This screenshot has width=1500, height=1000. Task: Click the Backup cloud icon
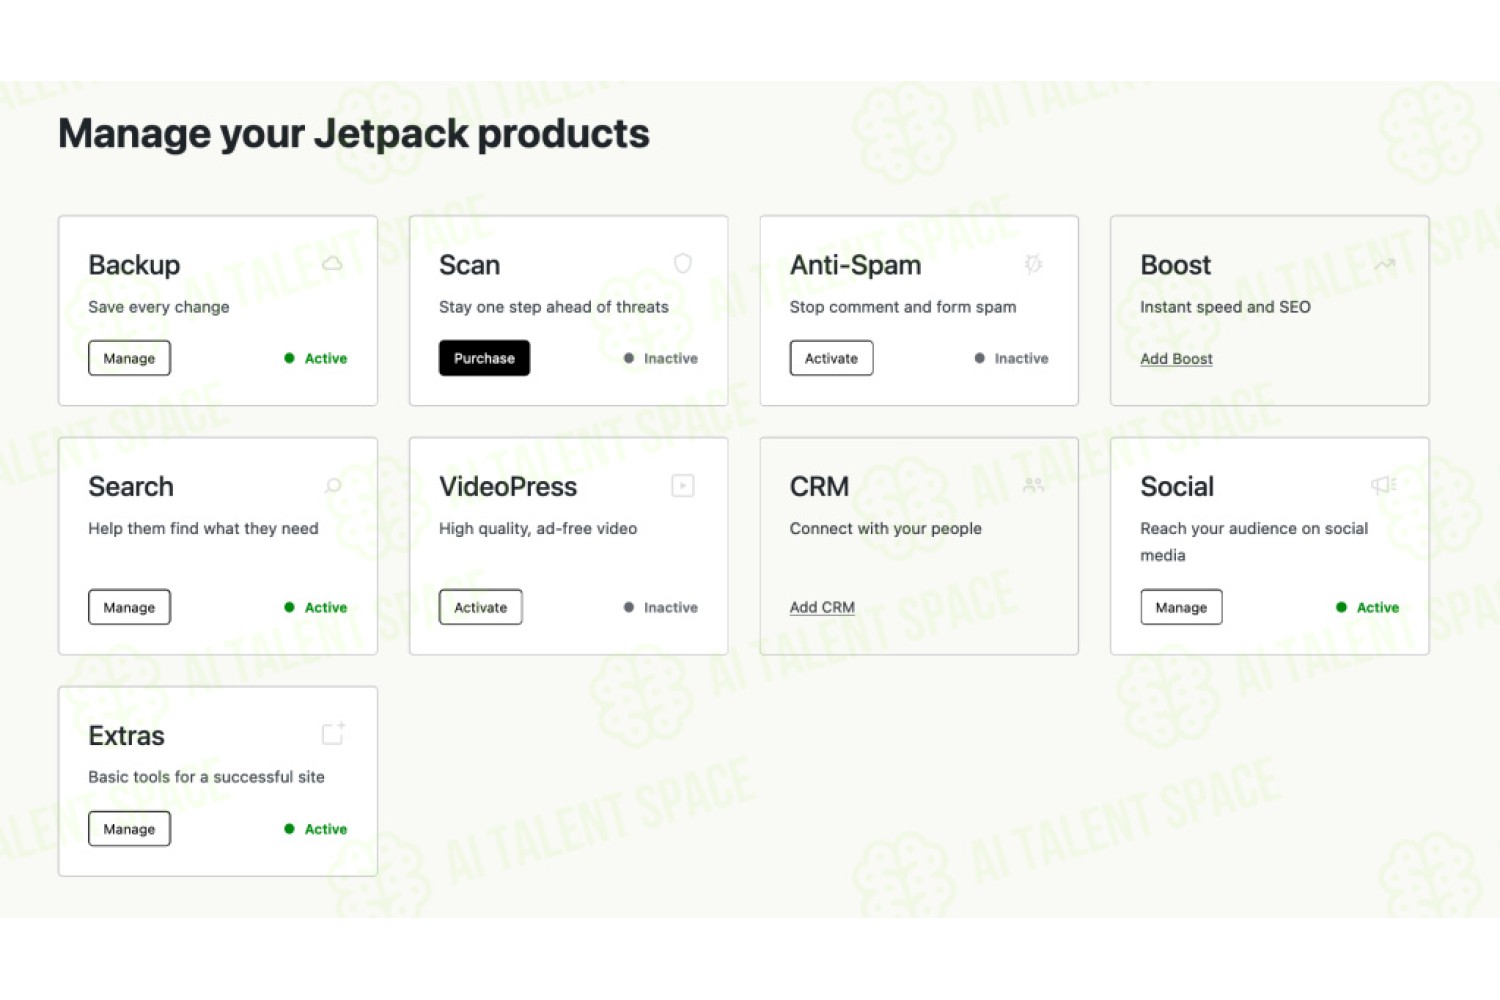332,264
